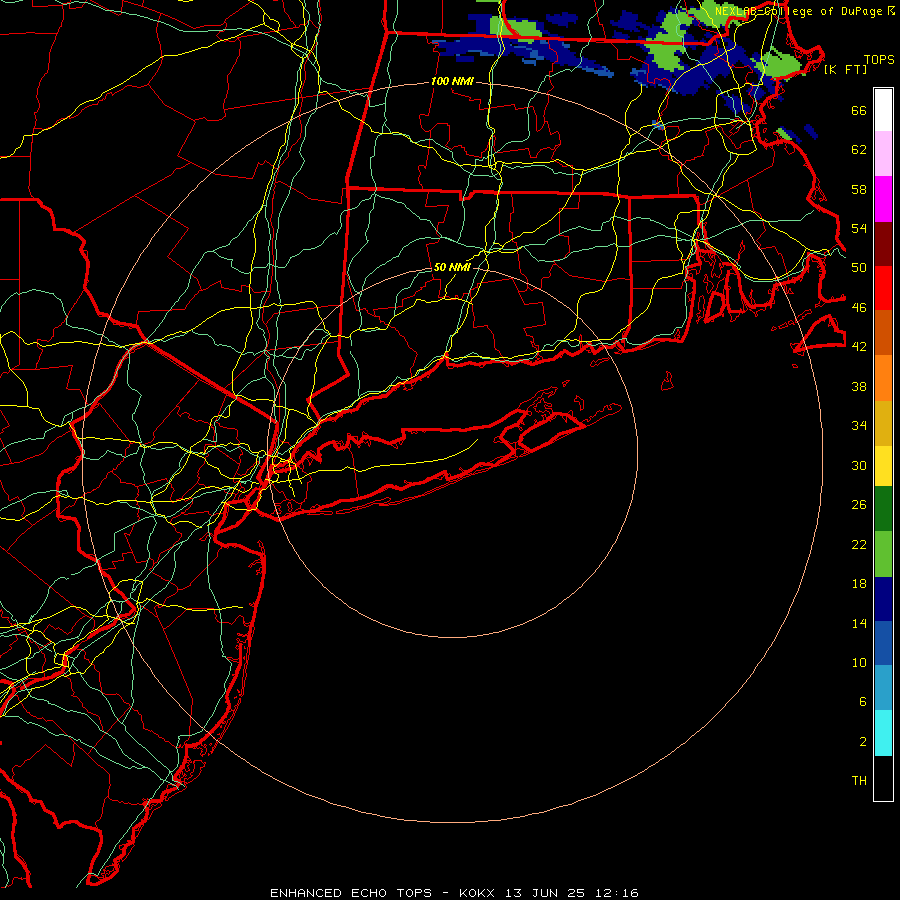Click the 54 legend value
900x900 pixels.
(x=859, y=228)
